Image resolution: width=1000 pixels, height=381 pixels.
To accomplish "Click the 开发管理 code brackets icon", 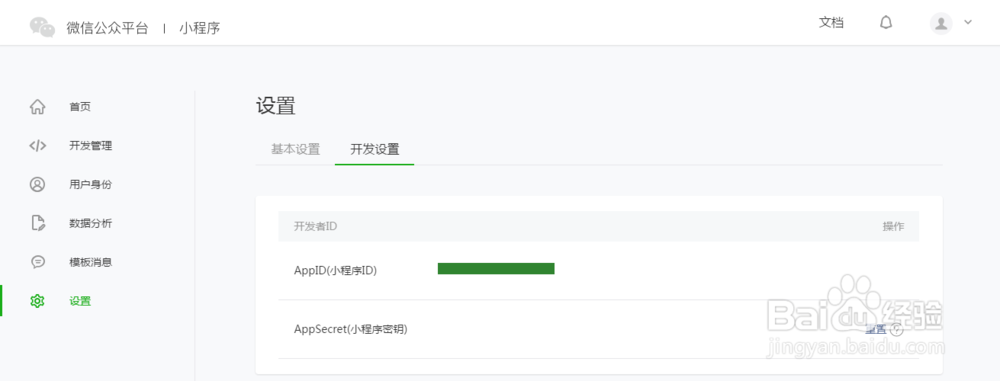I will [x=38, y=146].
